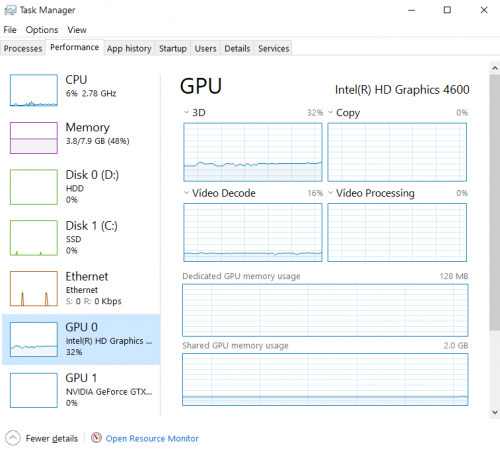This screenshot has height=456, width=500.
Task: Switch to the Details tab
Action: click(237, 48)
